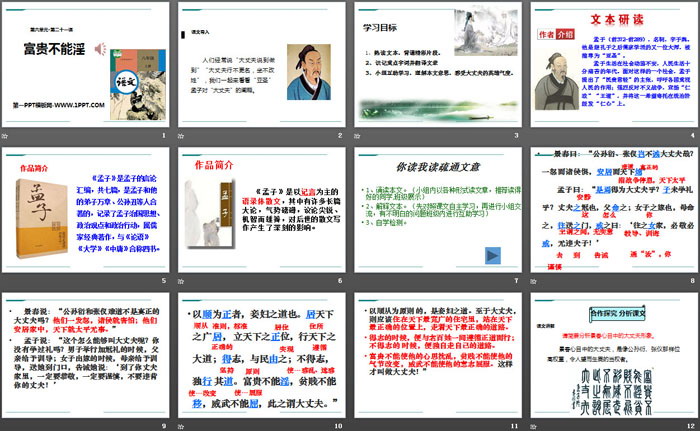This screenshot has width=700, height=431.
Task: Click the animation star icon under slide 2
Action: click(x=181, y=136)
